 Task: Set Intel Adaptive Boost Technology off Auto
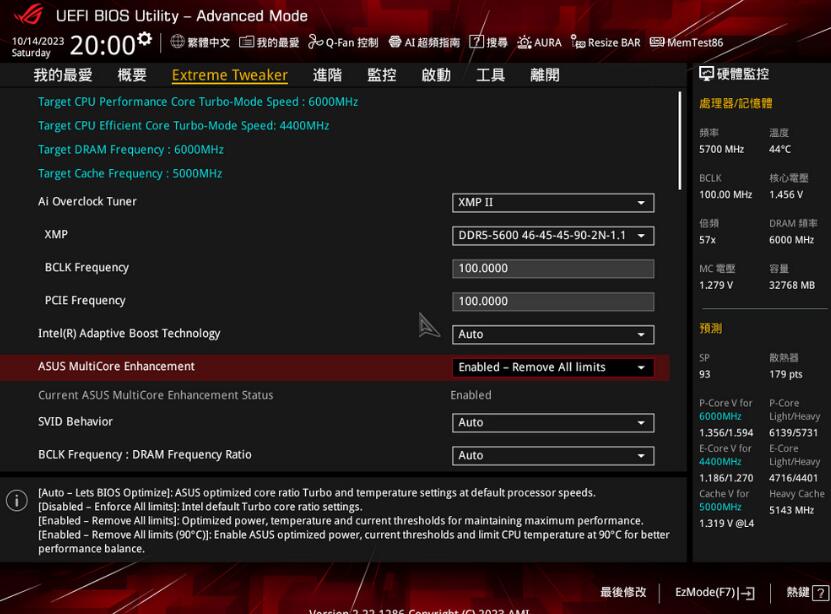(553, 334)
